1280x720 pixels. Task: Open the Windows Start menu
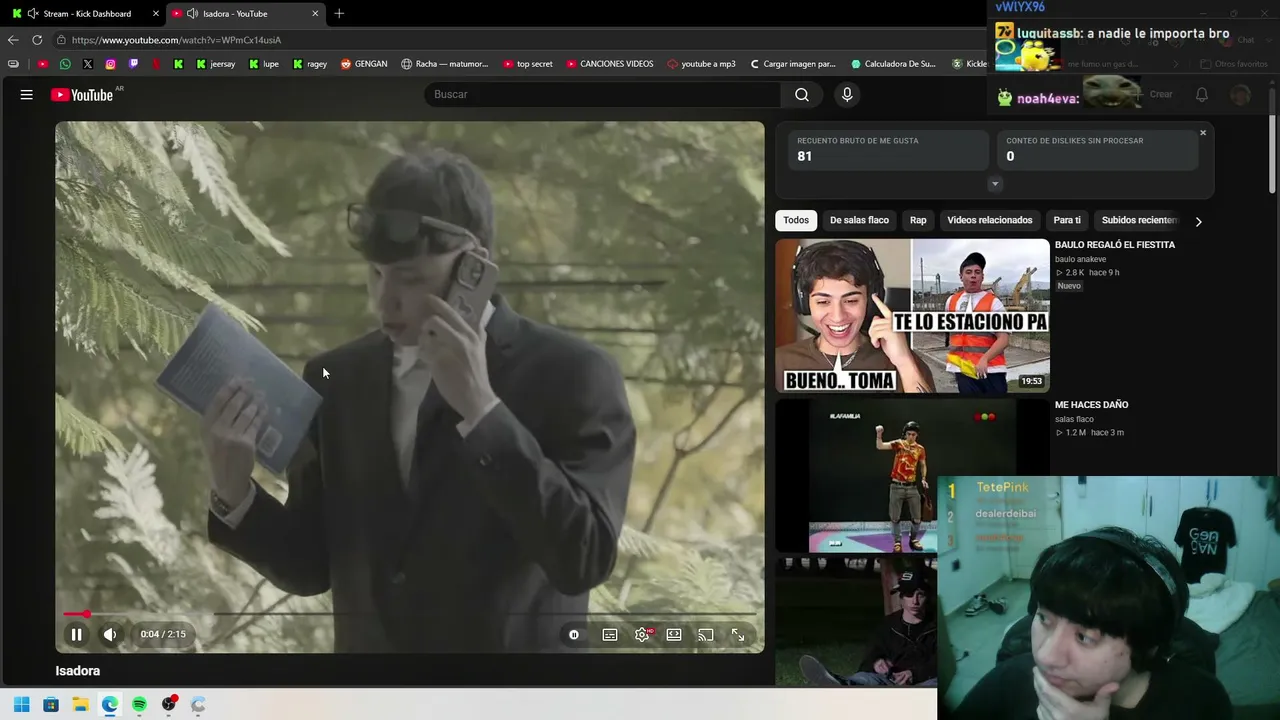(x=21, y=705)
